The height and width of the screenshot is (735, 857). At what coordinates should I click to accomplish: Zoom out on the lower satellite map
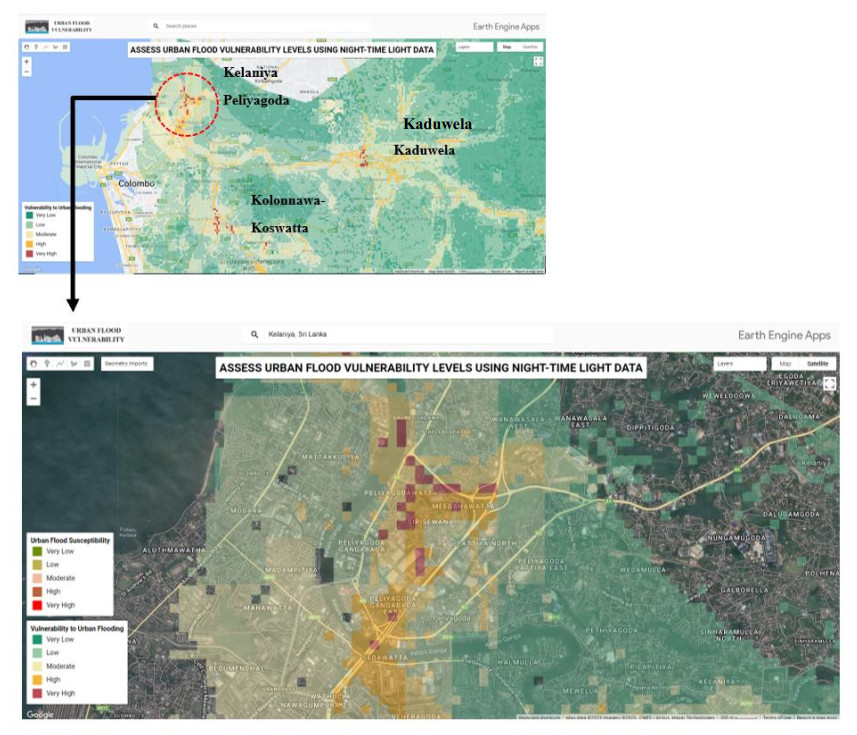(x=34, y=399)
